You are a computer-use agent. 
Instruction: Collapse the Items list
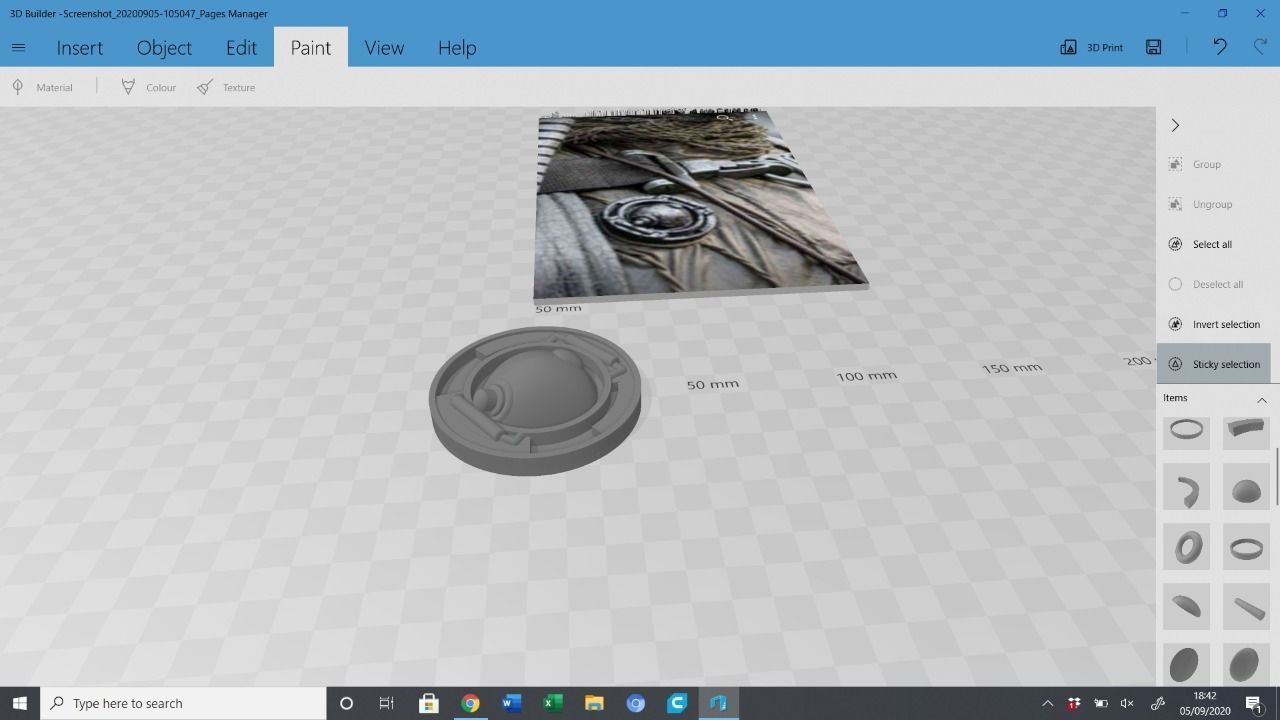tap(1262, 399)
